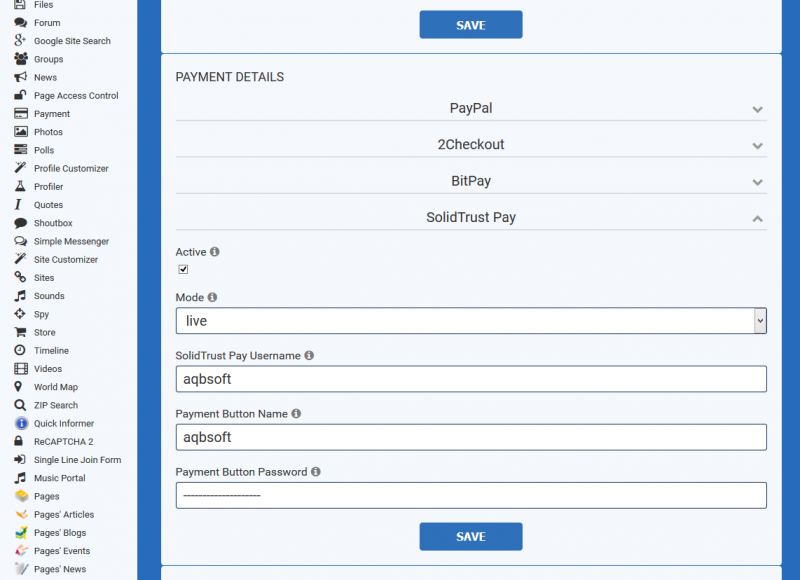800x580 pixels.
Task: Open the Shoutbox sidebar link
Action: (x=53, y=223)
